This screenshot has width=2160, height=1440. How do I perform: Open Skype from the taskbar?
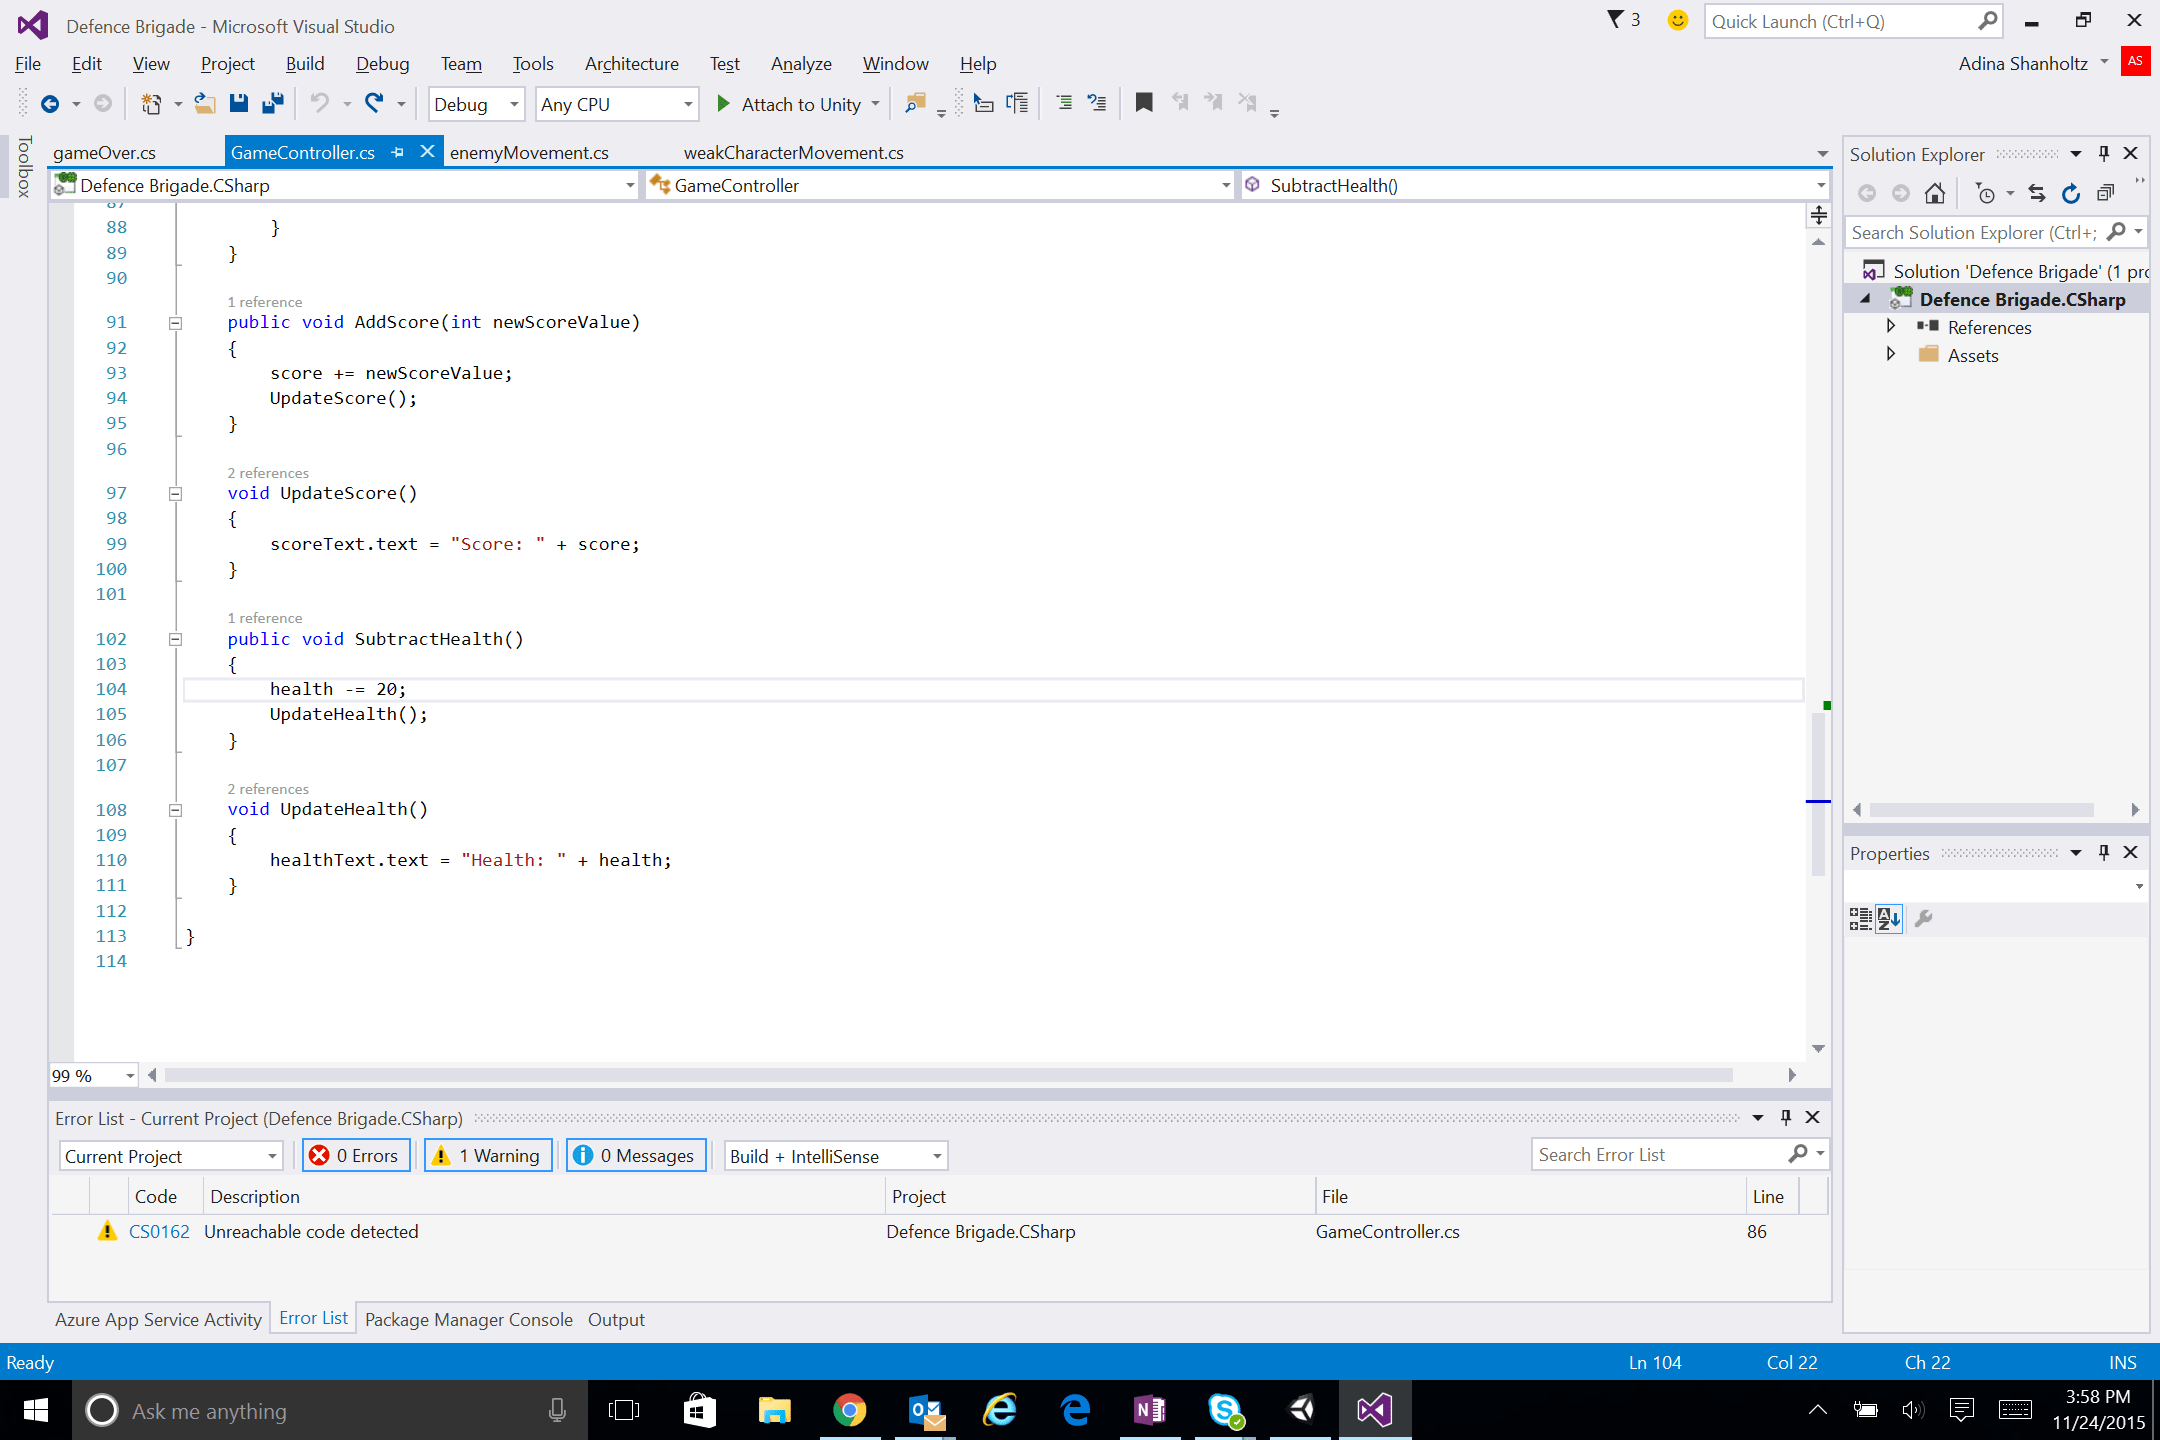1225,1410
